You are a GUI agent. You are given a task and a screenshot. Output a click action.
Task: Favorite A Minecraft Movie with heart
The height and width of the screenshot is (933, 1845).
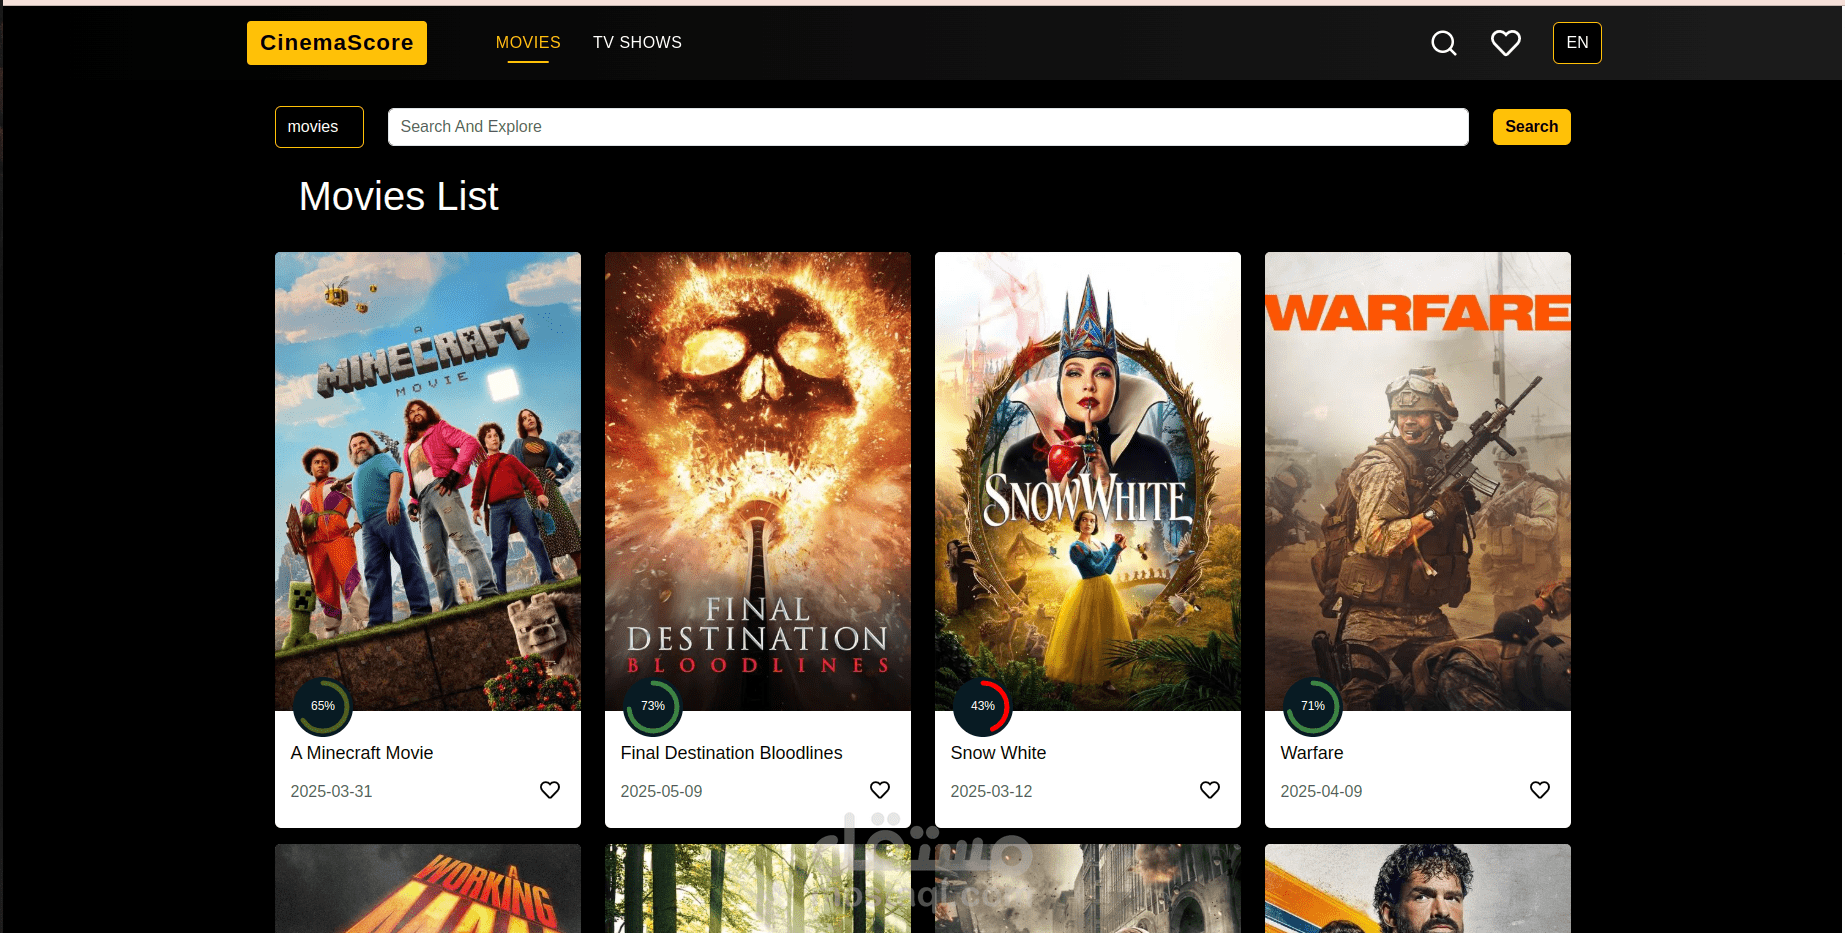pos(550,790)
